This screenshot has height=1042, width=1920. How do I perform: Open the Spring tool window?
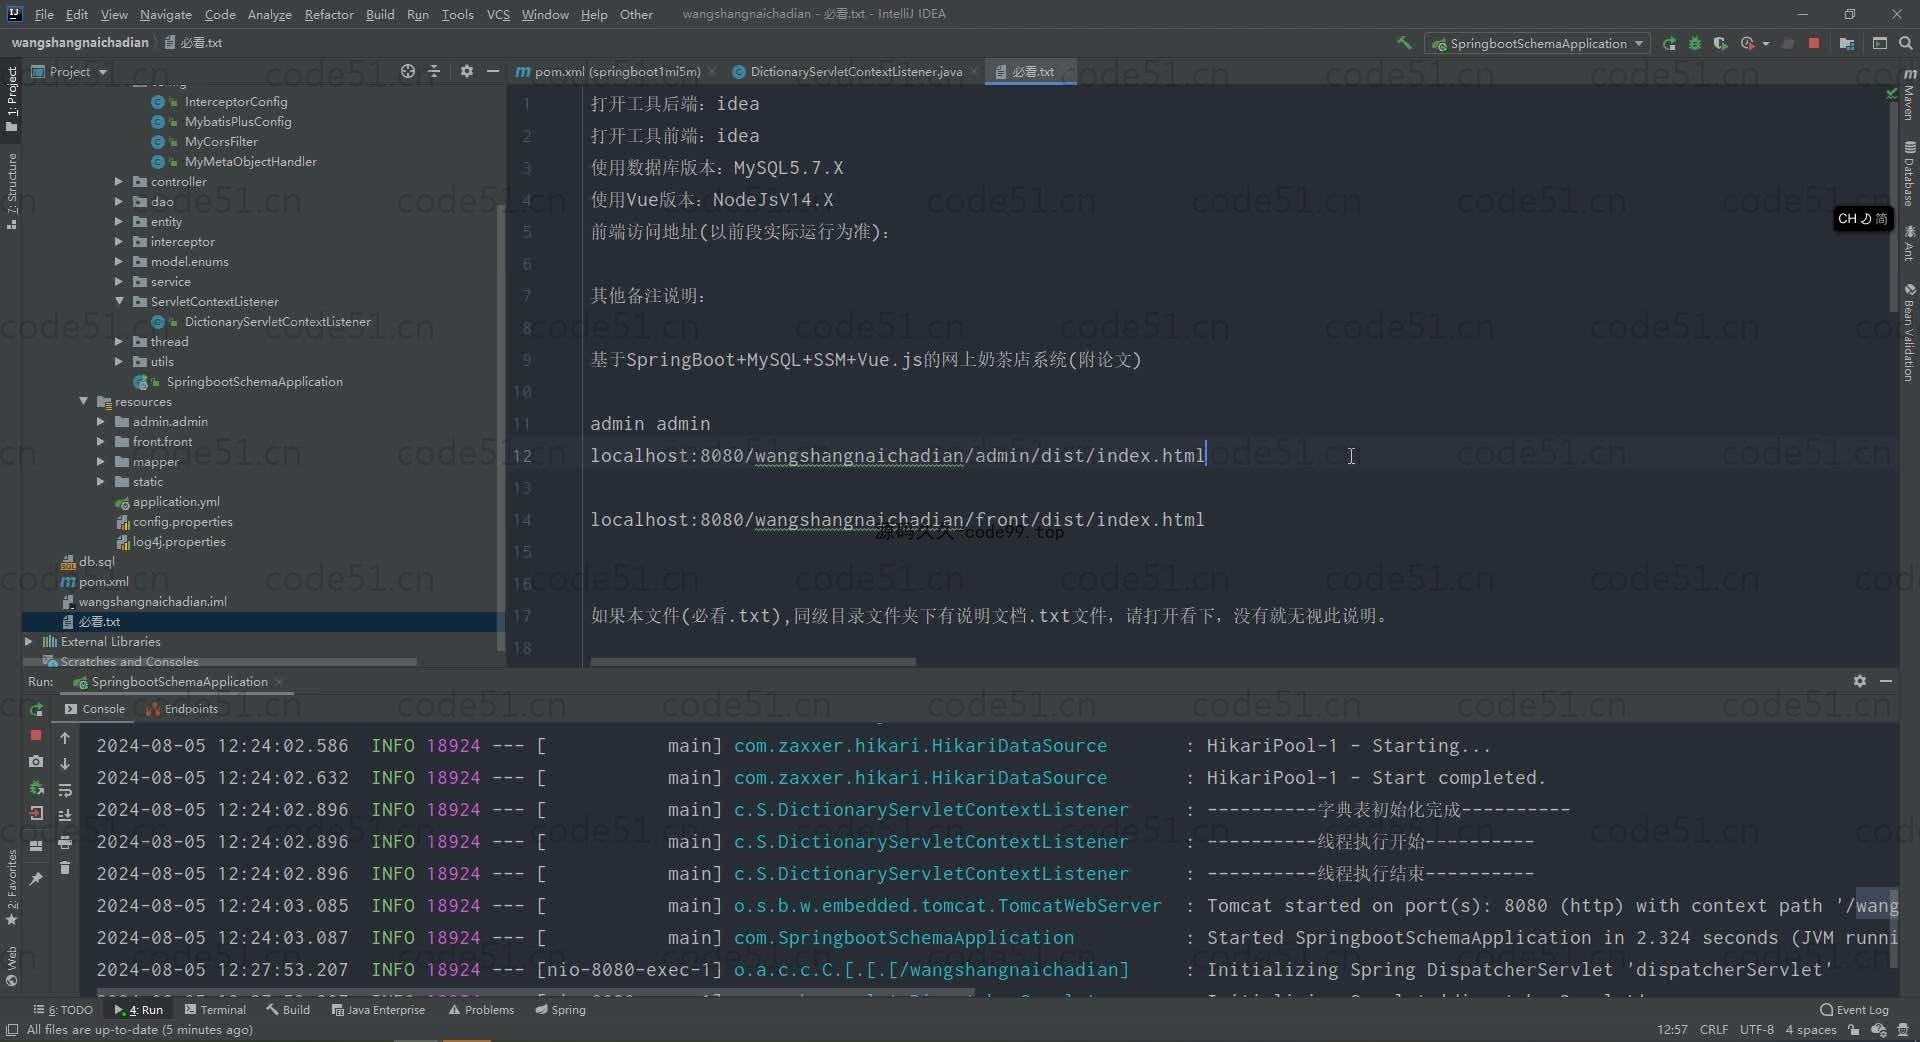coord(561,1010)
